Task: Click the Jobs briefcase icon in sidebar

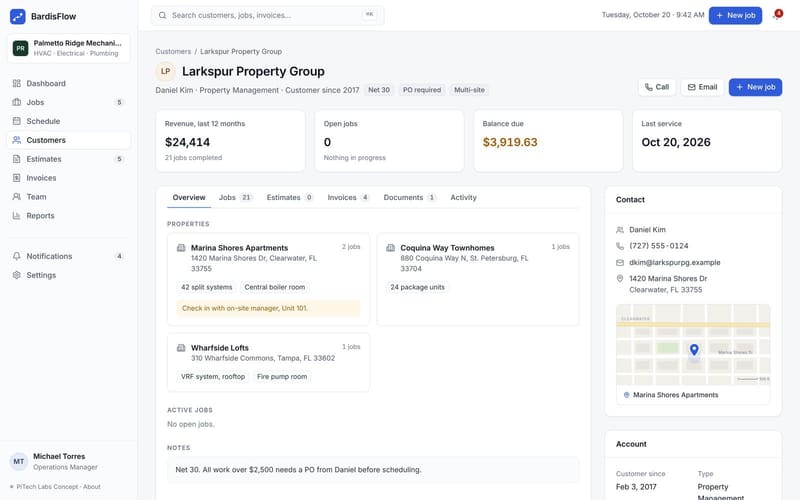Action: pyautogui.click(x=17, y=102)
